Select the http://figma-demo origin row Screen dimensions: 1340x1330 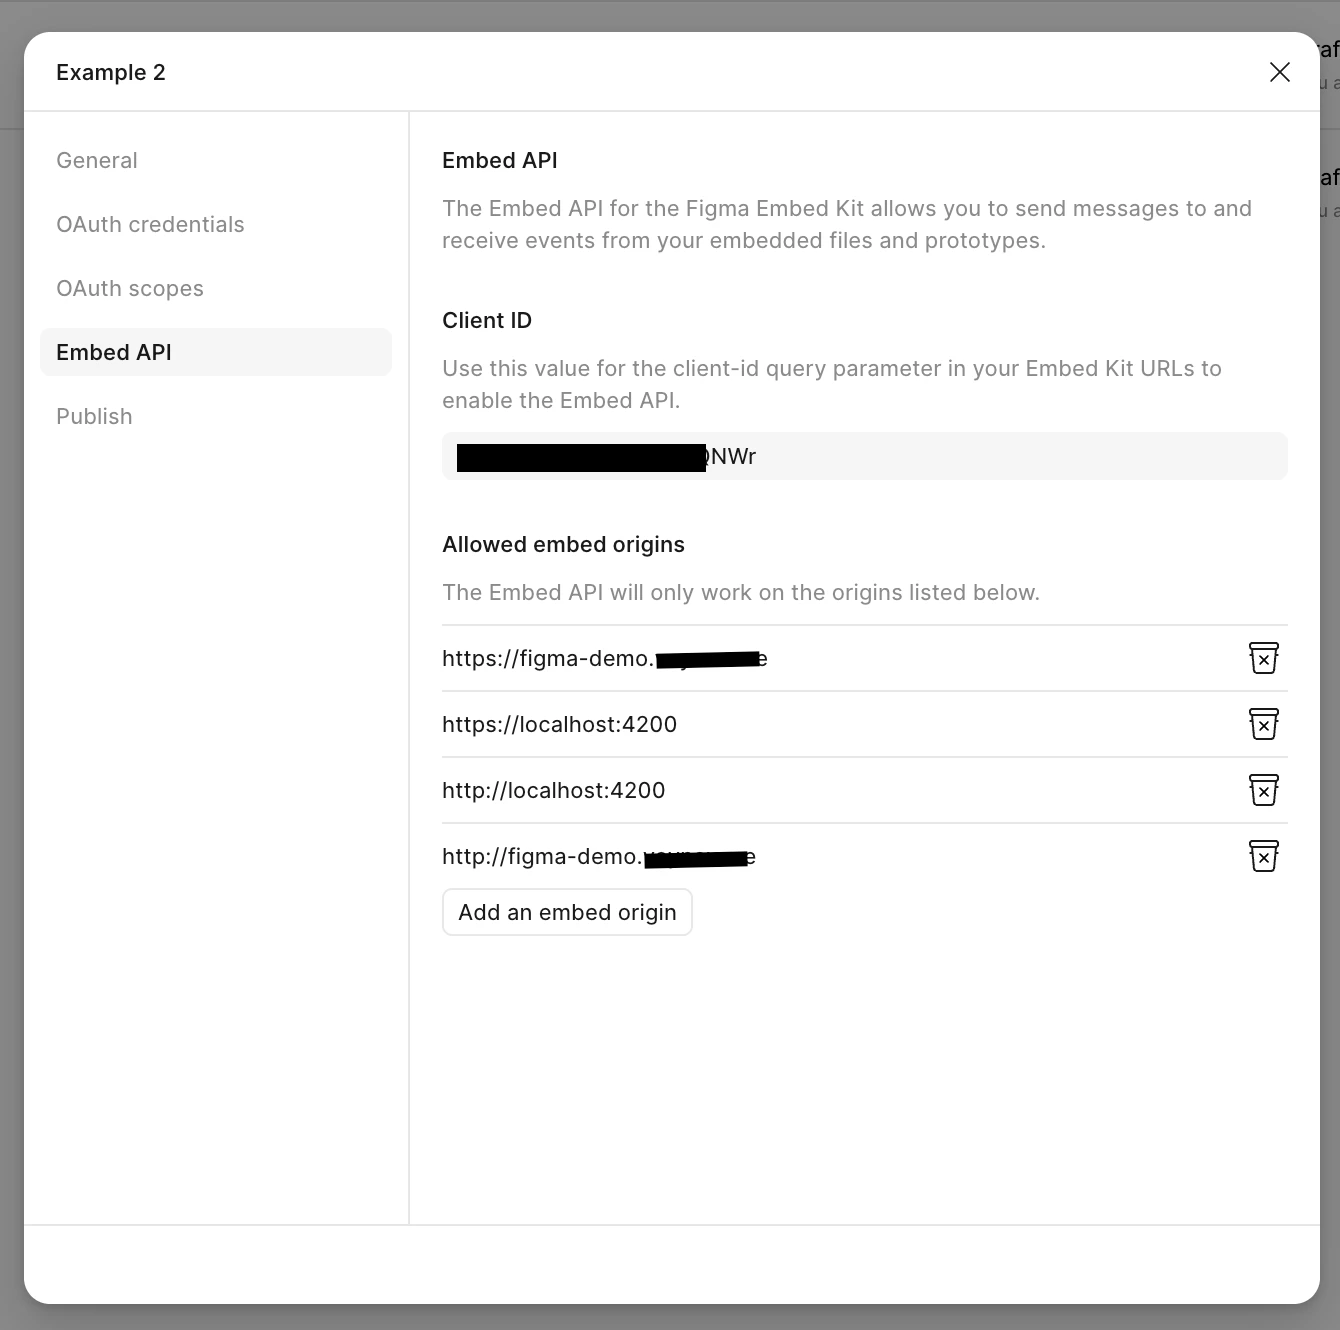point(598,856)
